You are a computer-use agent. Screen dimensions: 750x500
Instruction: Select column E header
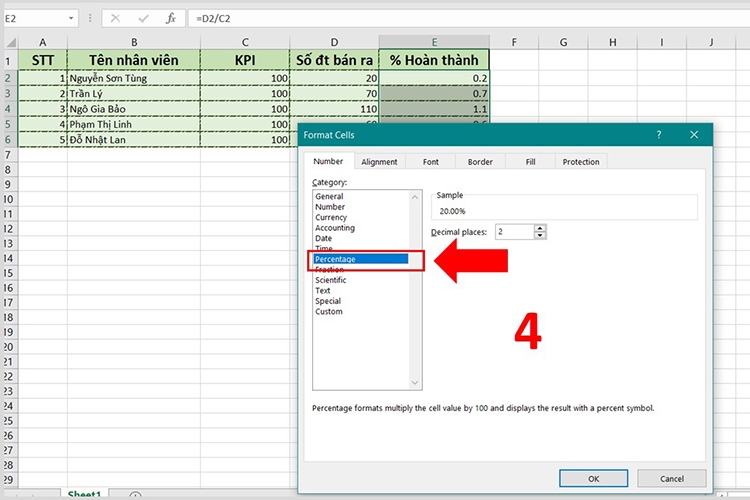(x=434, y=42)
